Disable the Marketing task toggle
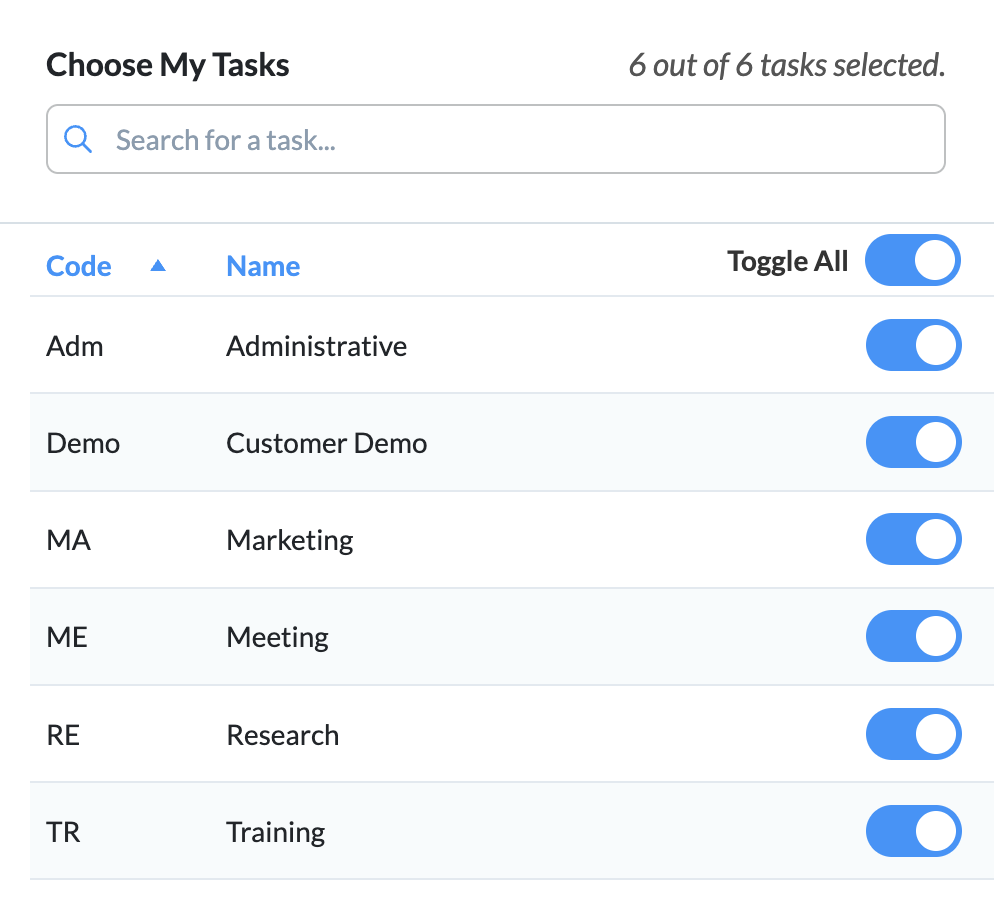Viewport: 994px width, 918px height. point(913,540)
